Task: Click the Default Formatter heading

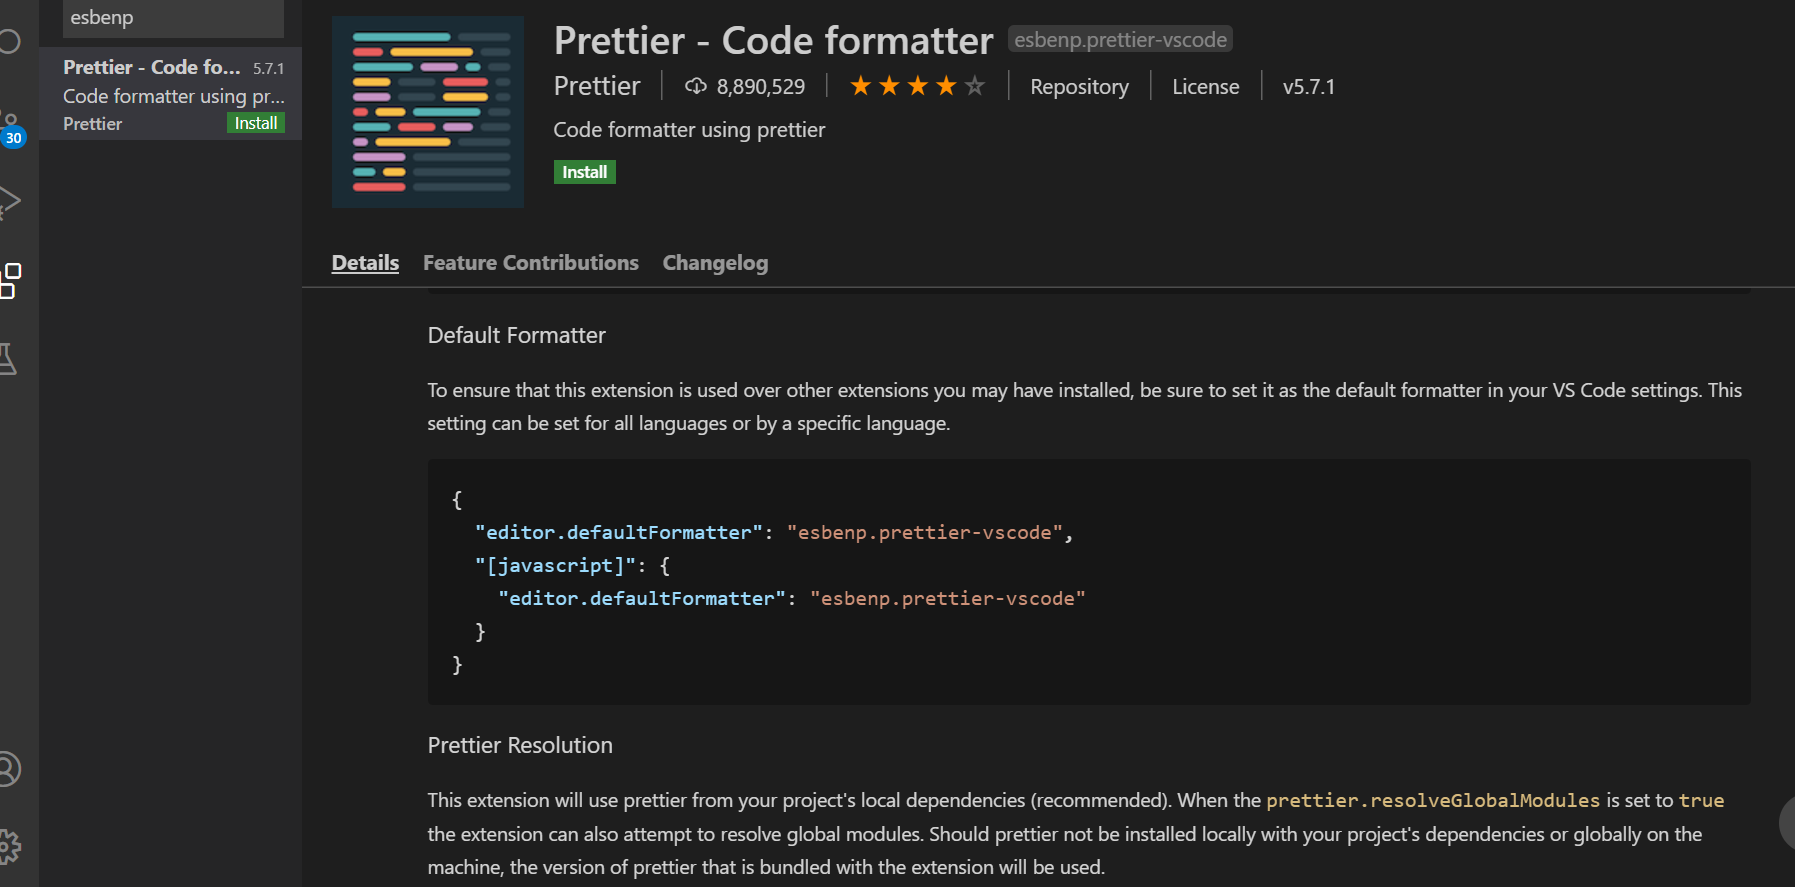Action: coord(516,335)
